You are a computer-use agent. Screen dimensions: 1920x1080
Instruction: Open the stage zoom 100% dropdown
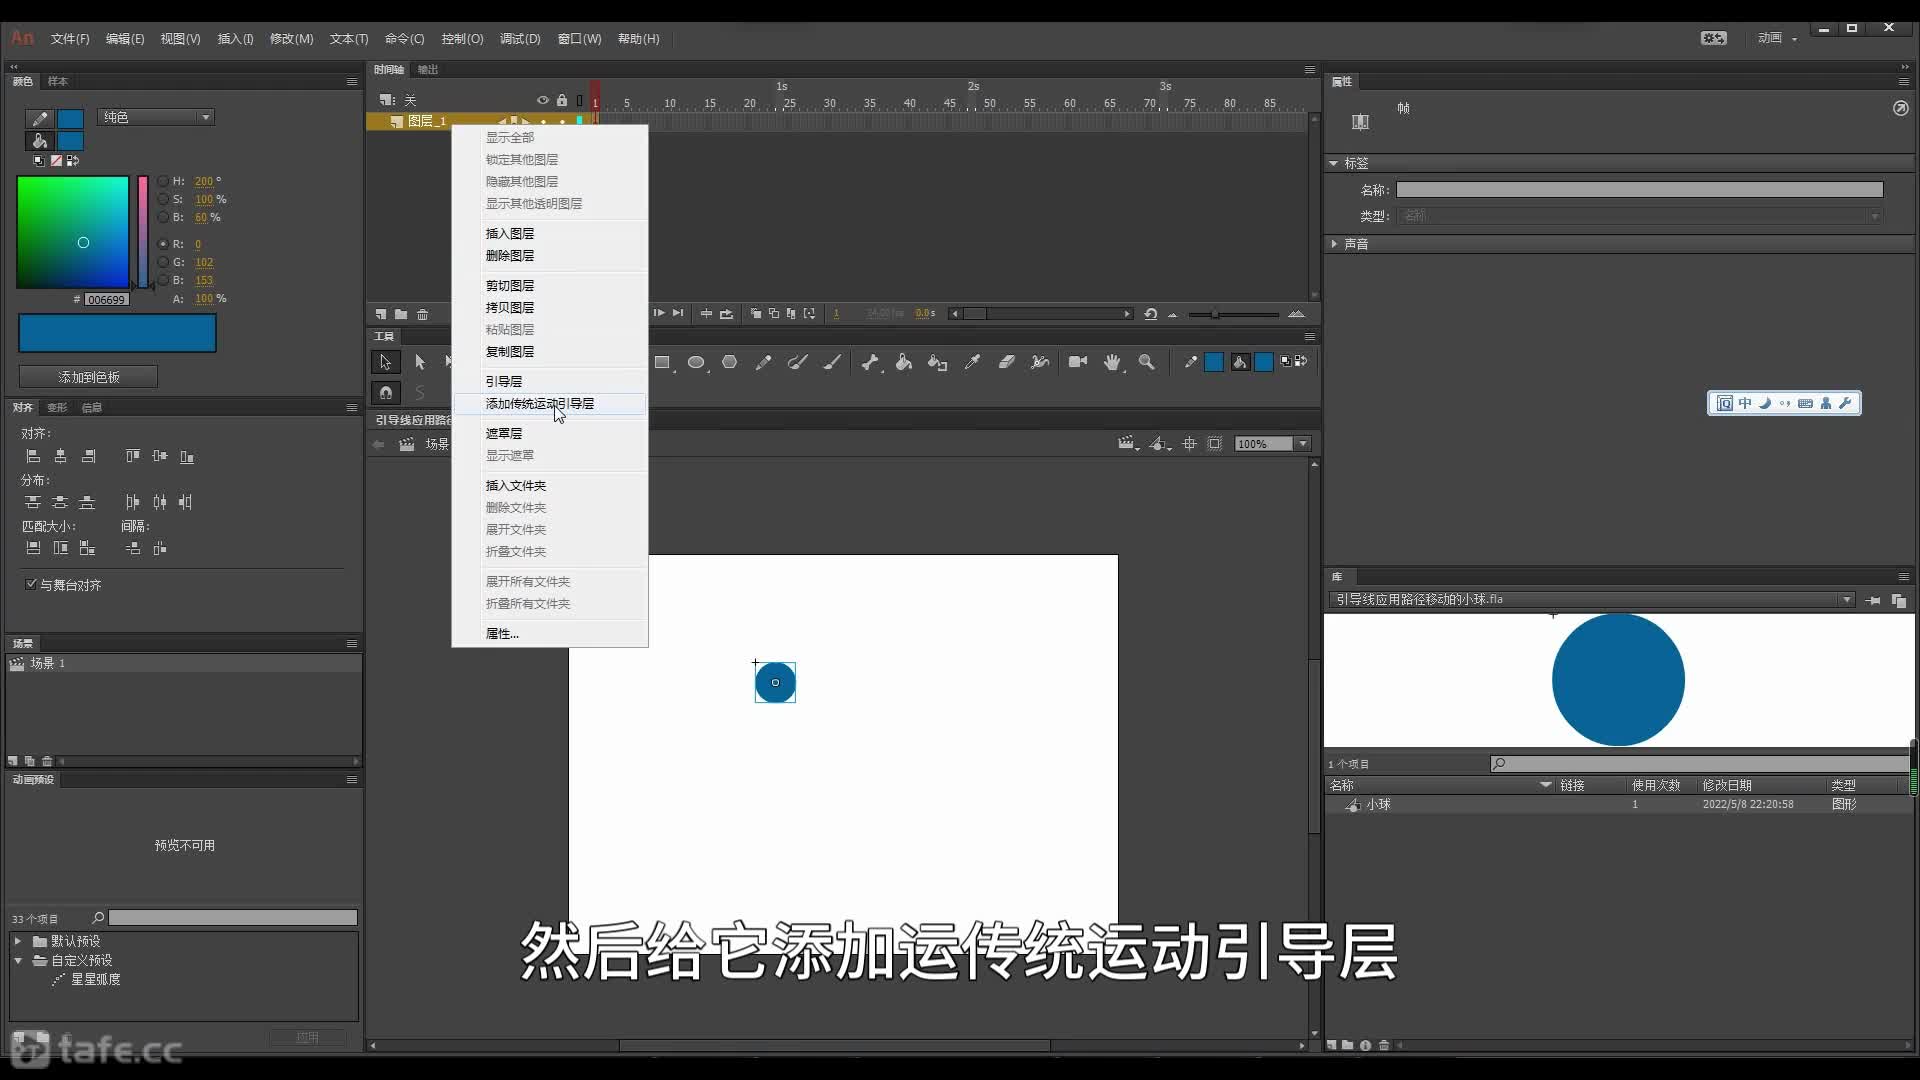1302,444
